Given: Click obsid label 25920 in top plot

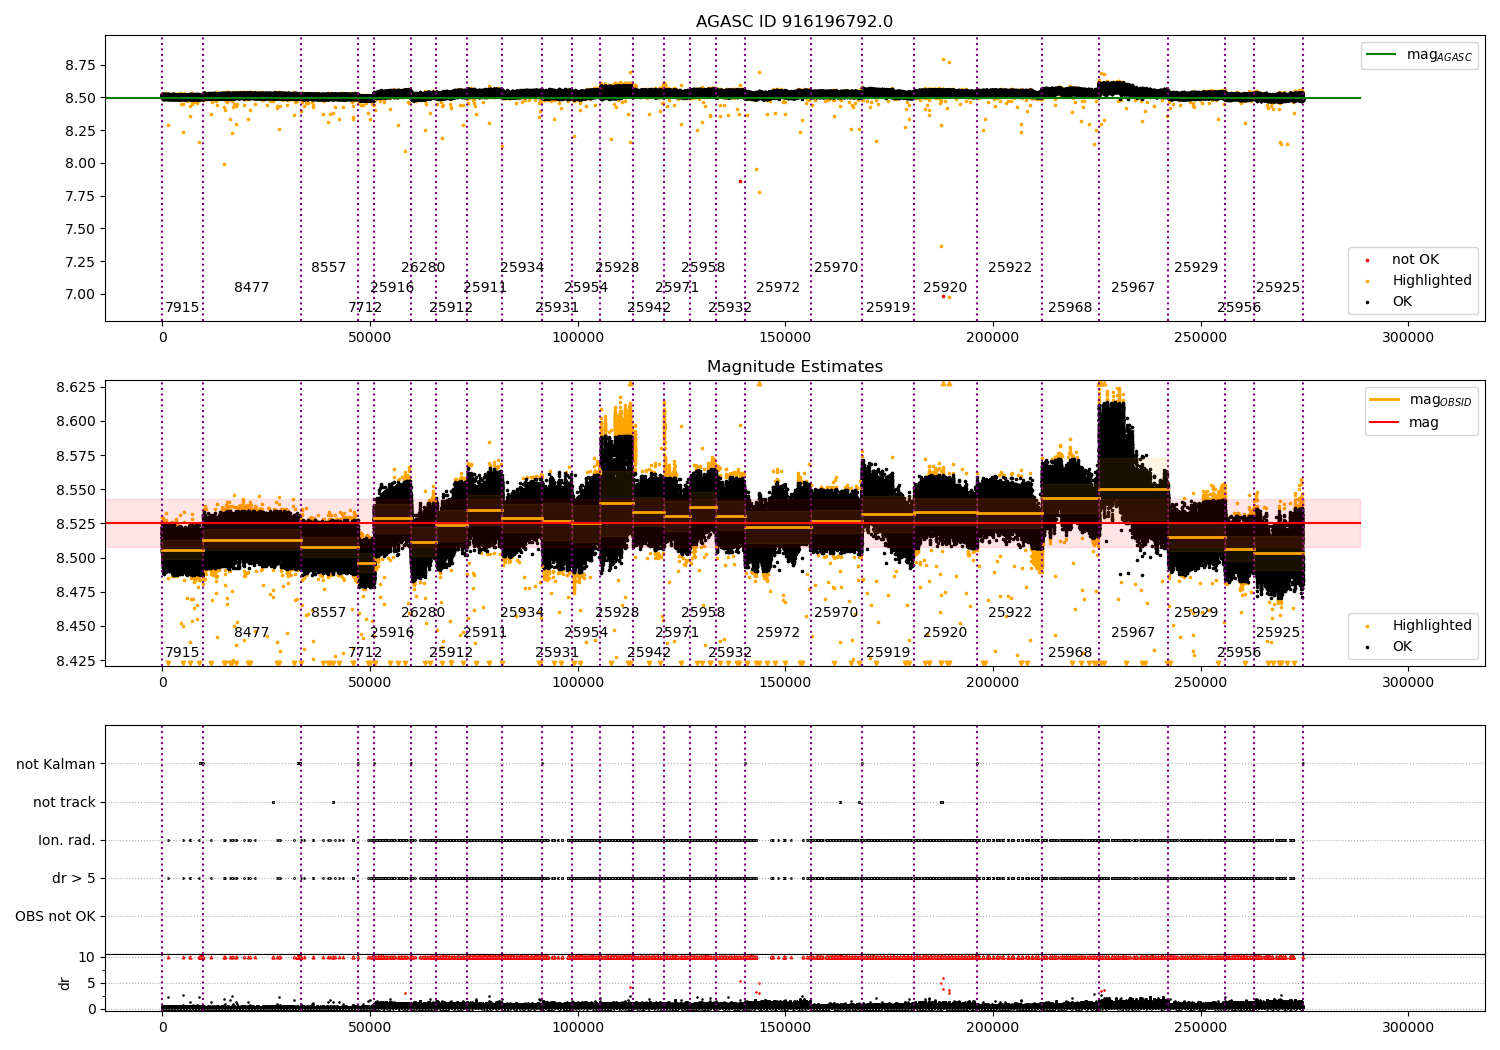Looking at the screenshot, I should coord(945,287).
